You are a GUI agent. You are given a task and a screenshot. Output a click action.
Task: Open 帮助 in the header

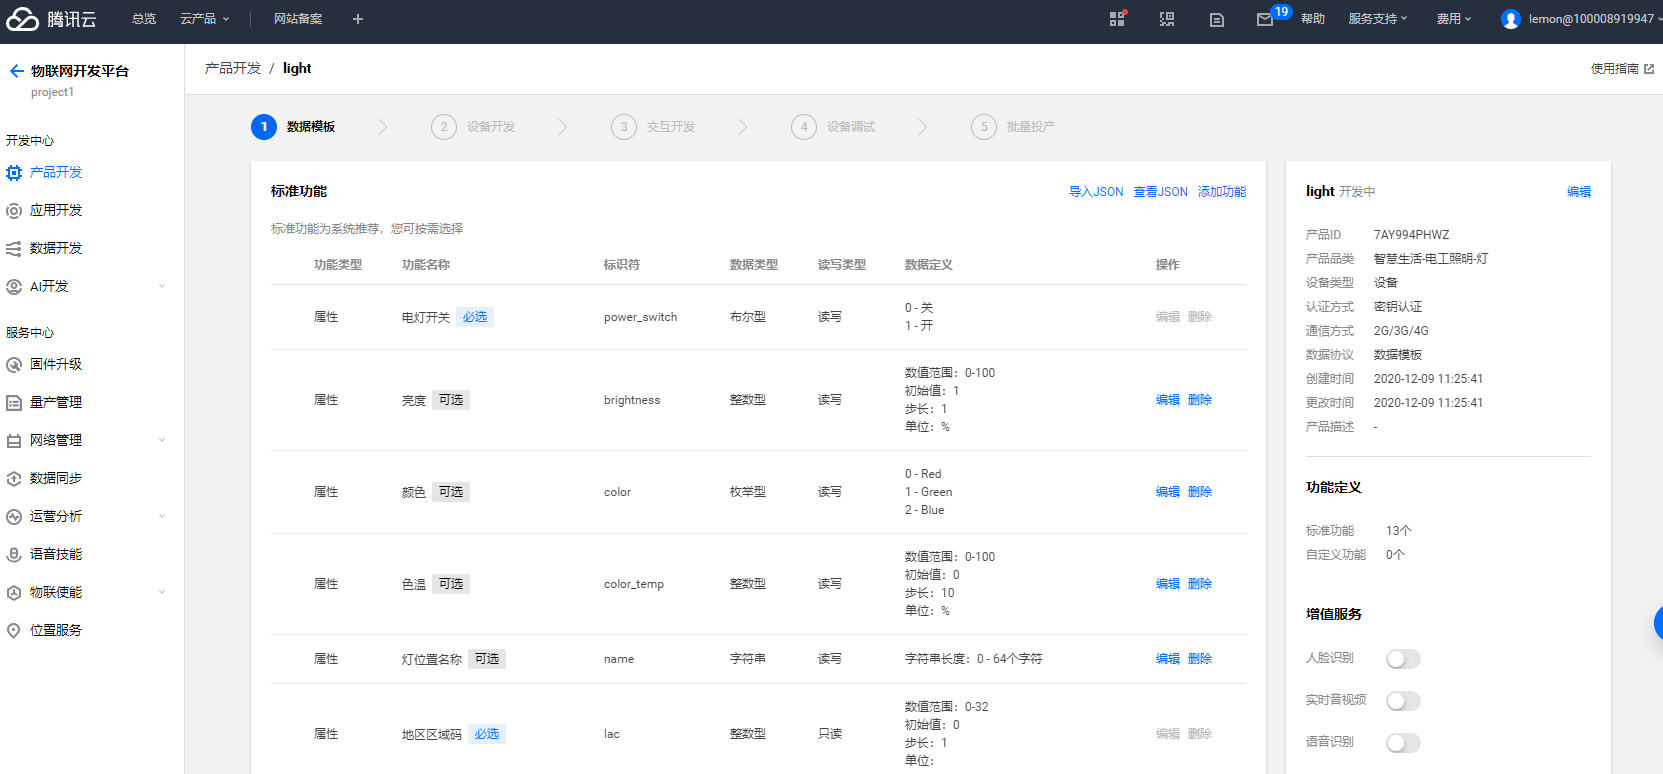(x=1313, y=19)
